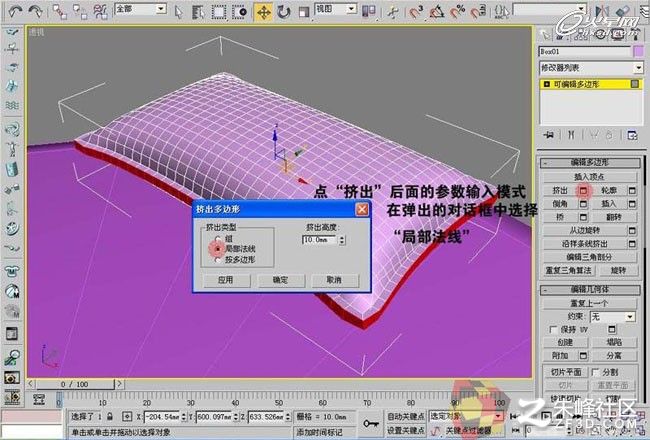Image resolution: width=650 pixels, height=440 pixels.
Task: Toggle the 设置关键点 set key mode
Action: [406, 431]
